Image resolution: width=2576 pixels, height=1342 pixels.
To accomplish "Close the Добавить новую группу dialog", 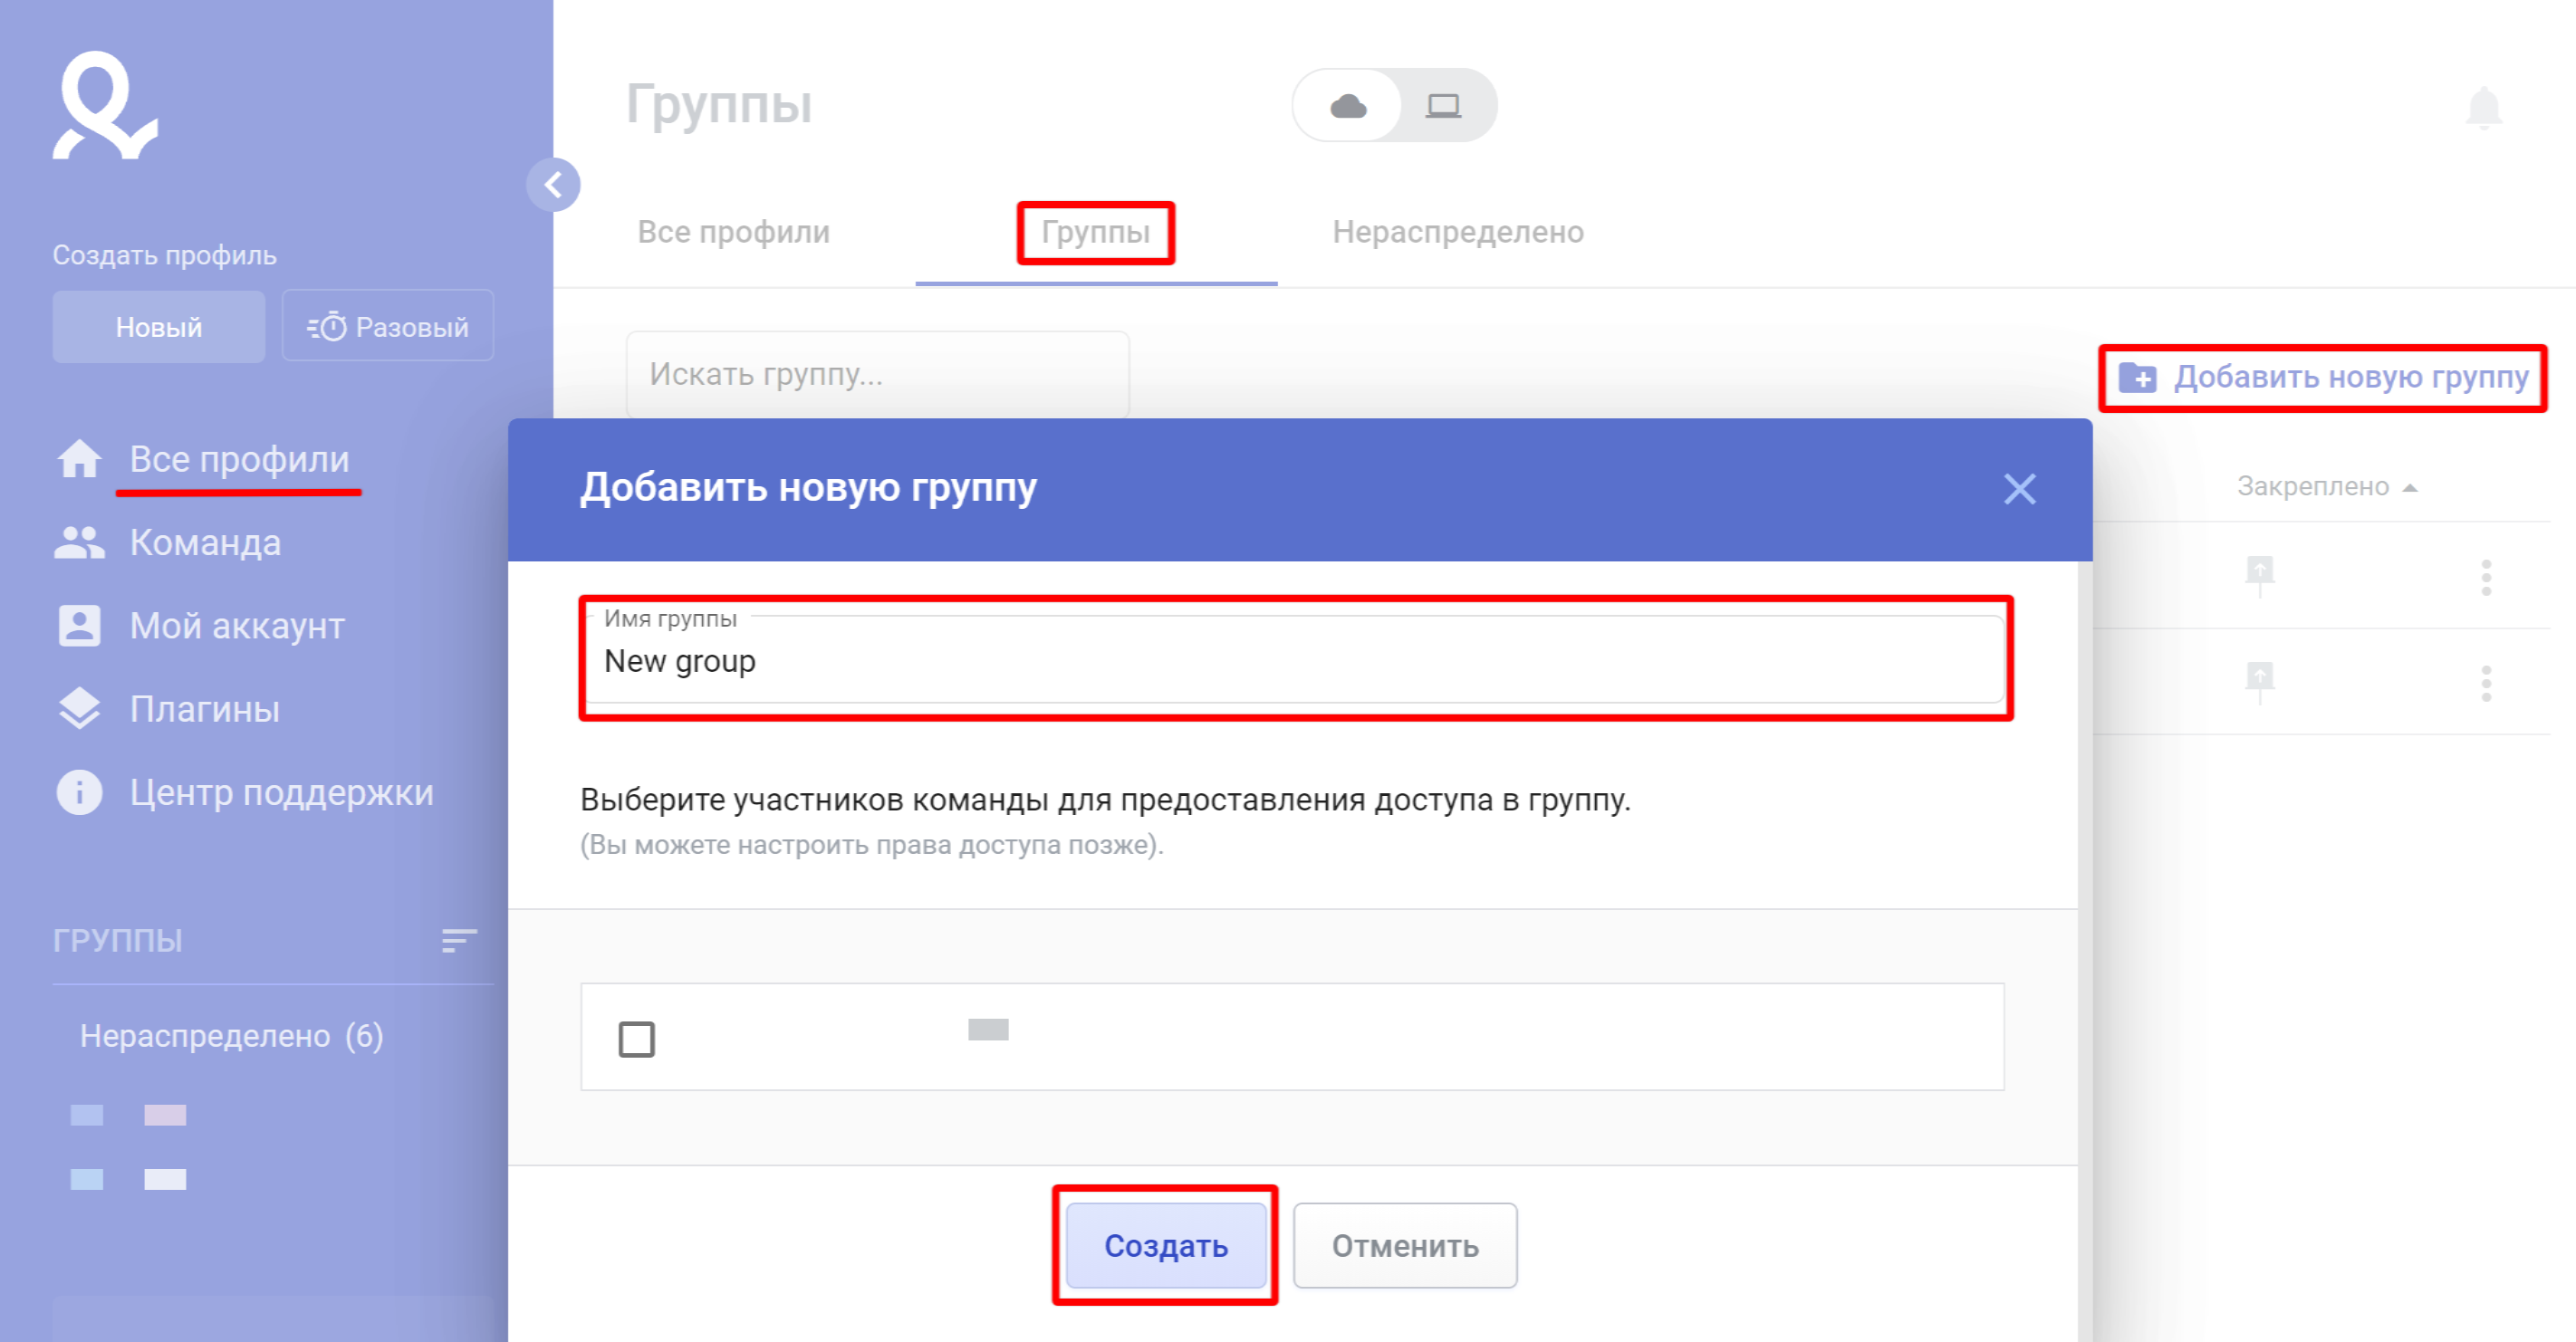I will 2019,489.
